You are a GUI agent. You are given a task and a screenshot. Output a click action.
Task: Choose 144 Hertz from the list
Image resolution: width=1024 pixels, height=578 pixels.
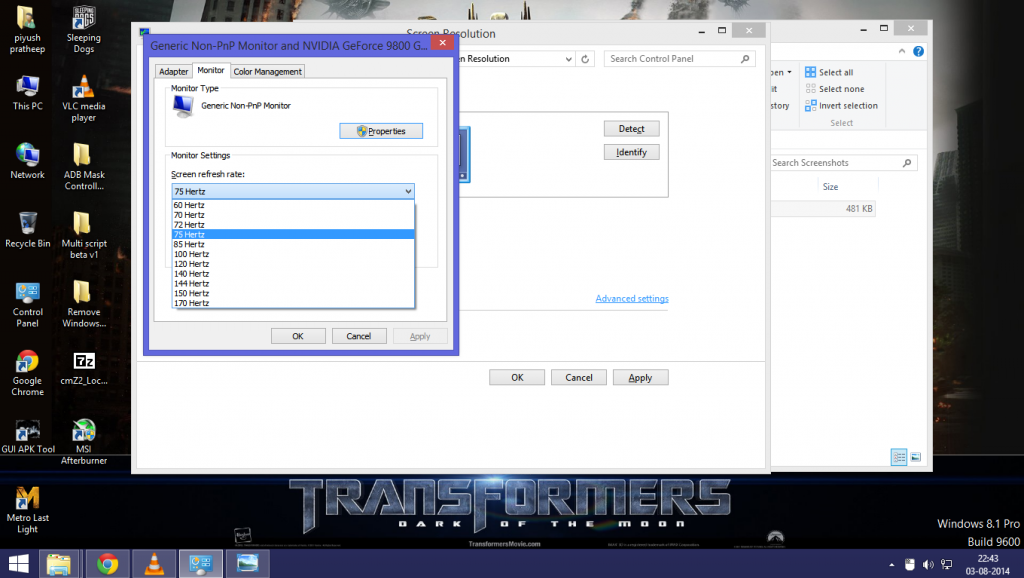pos(191,283)
